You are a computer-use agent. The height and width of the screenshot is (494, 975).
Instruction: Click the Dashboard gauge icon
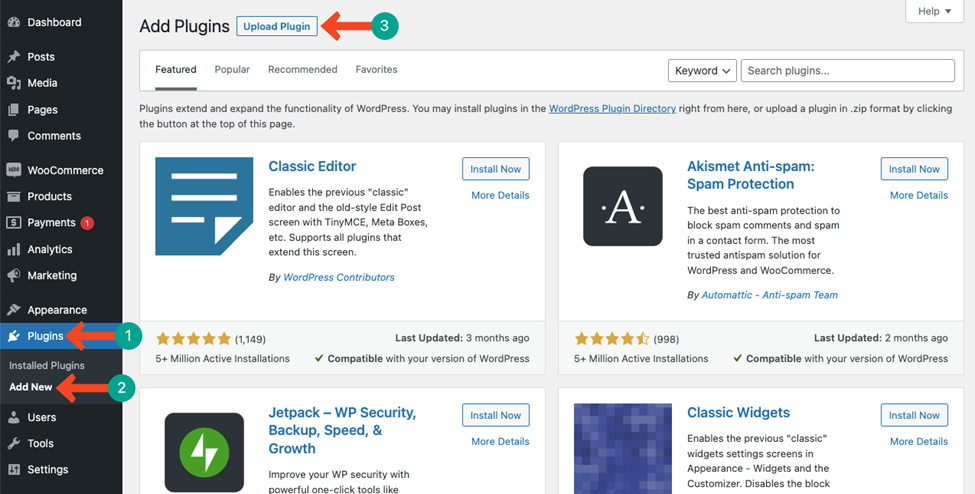pyautogui.click(x=14, y=22)
